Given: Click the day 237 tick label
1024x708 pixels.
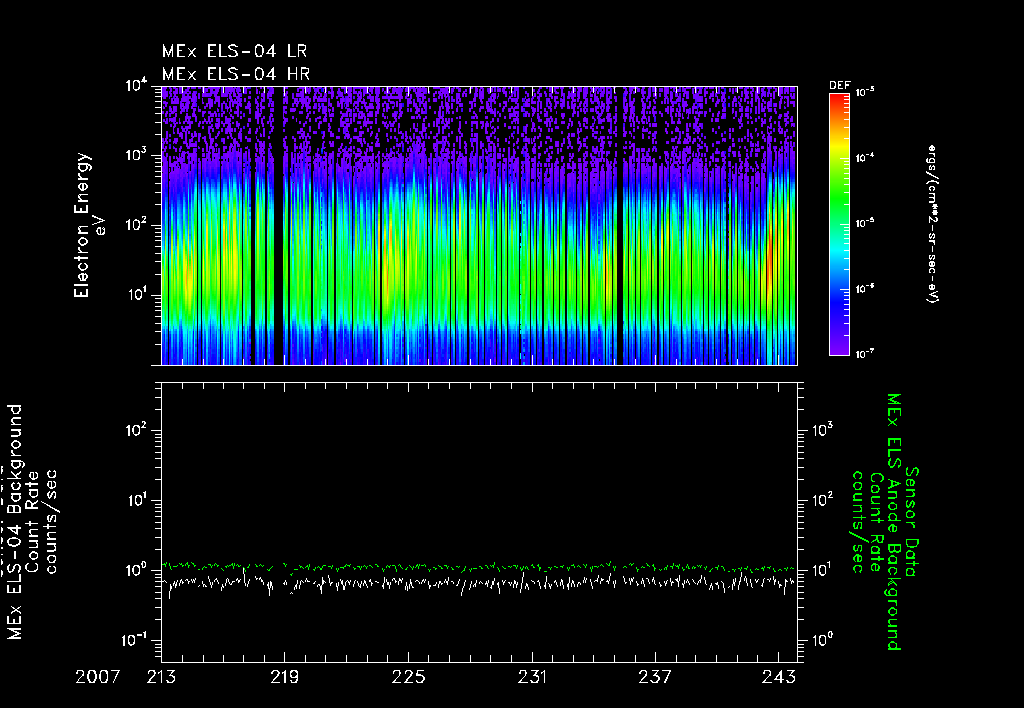Looking at the screenshot, I should pos(655,677).
